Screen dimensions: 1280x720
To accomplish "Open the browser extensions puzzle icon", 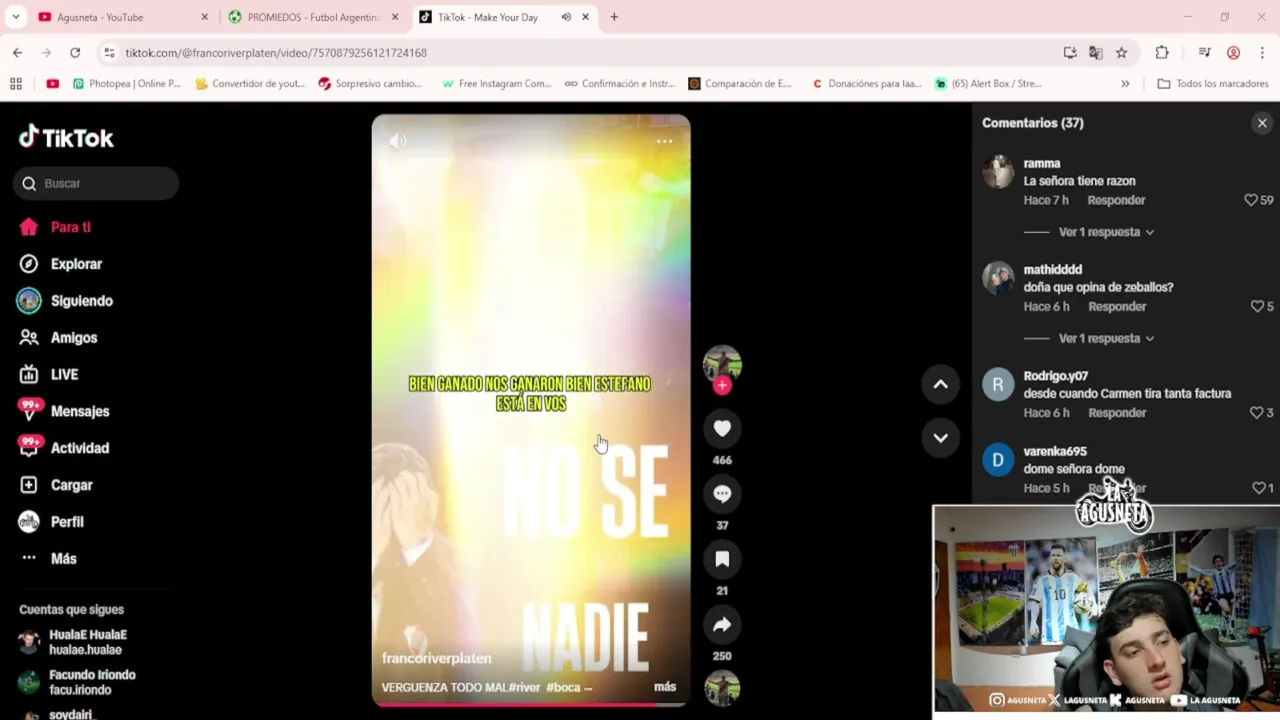I will pos(1162,53).
